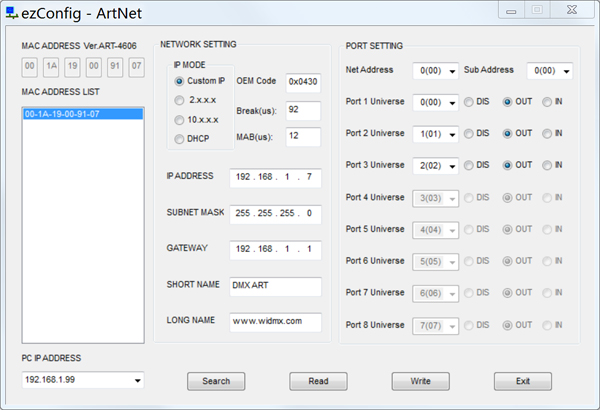
Task: Click the SHORT NAME field DMX ART
Action: (276, 286)
